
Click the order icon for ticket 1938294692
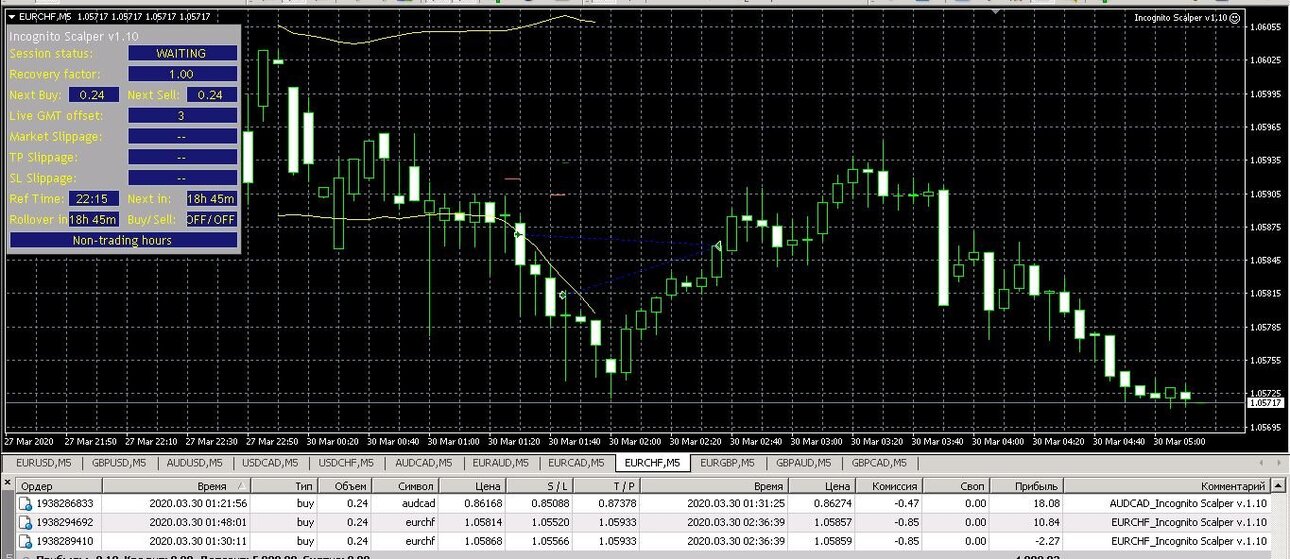26,522
